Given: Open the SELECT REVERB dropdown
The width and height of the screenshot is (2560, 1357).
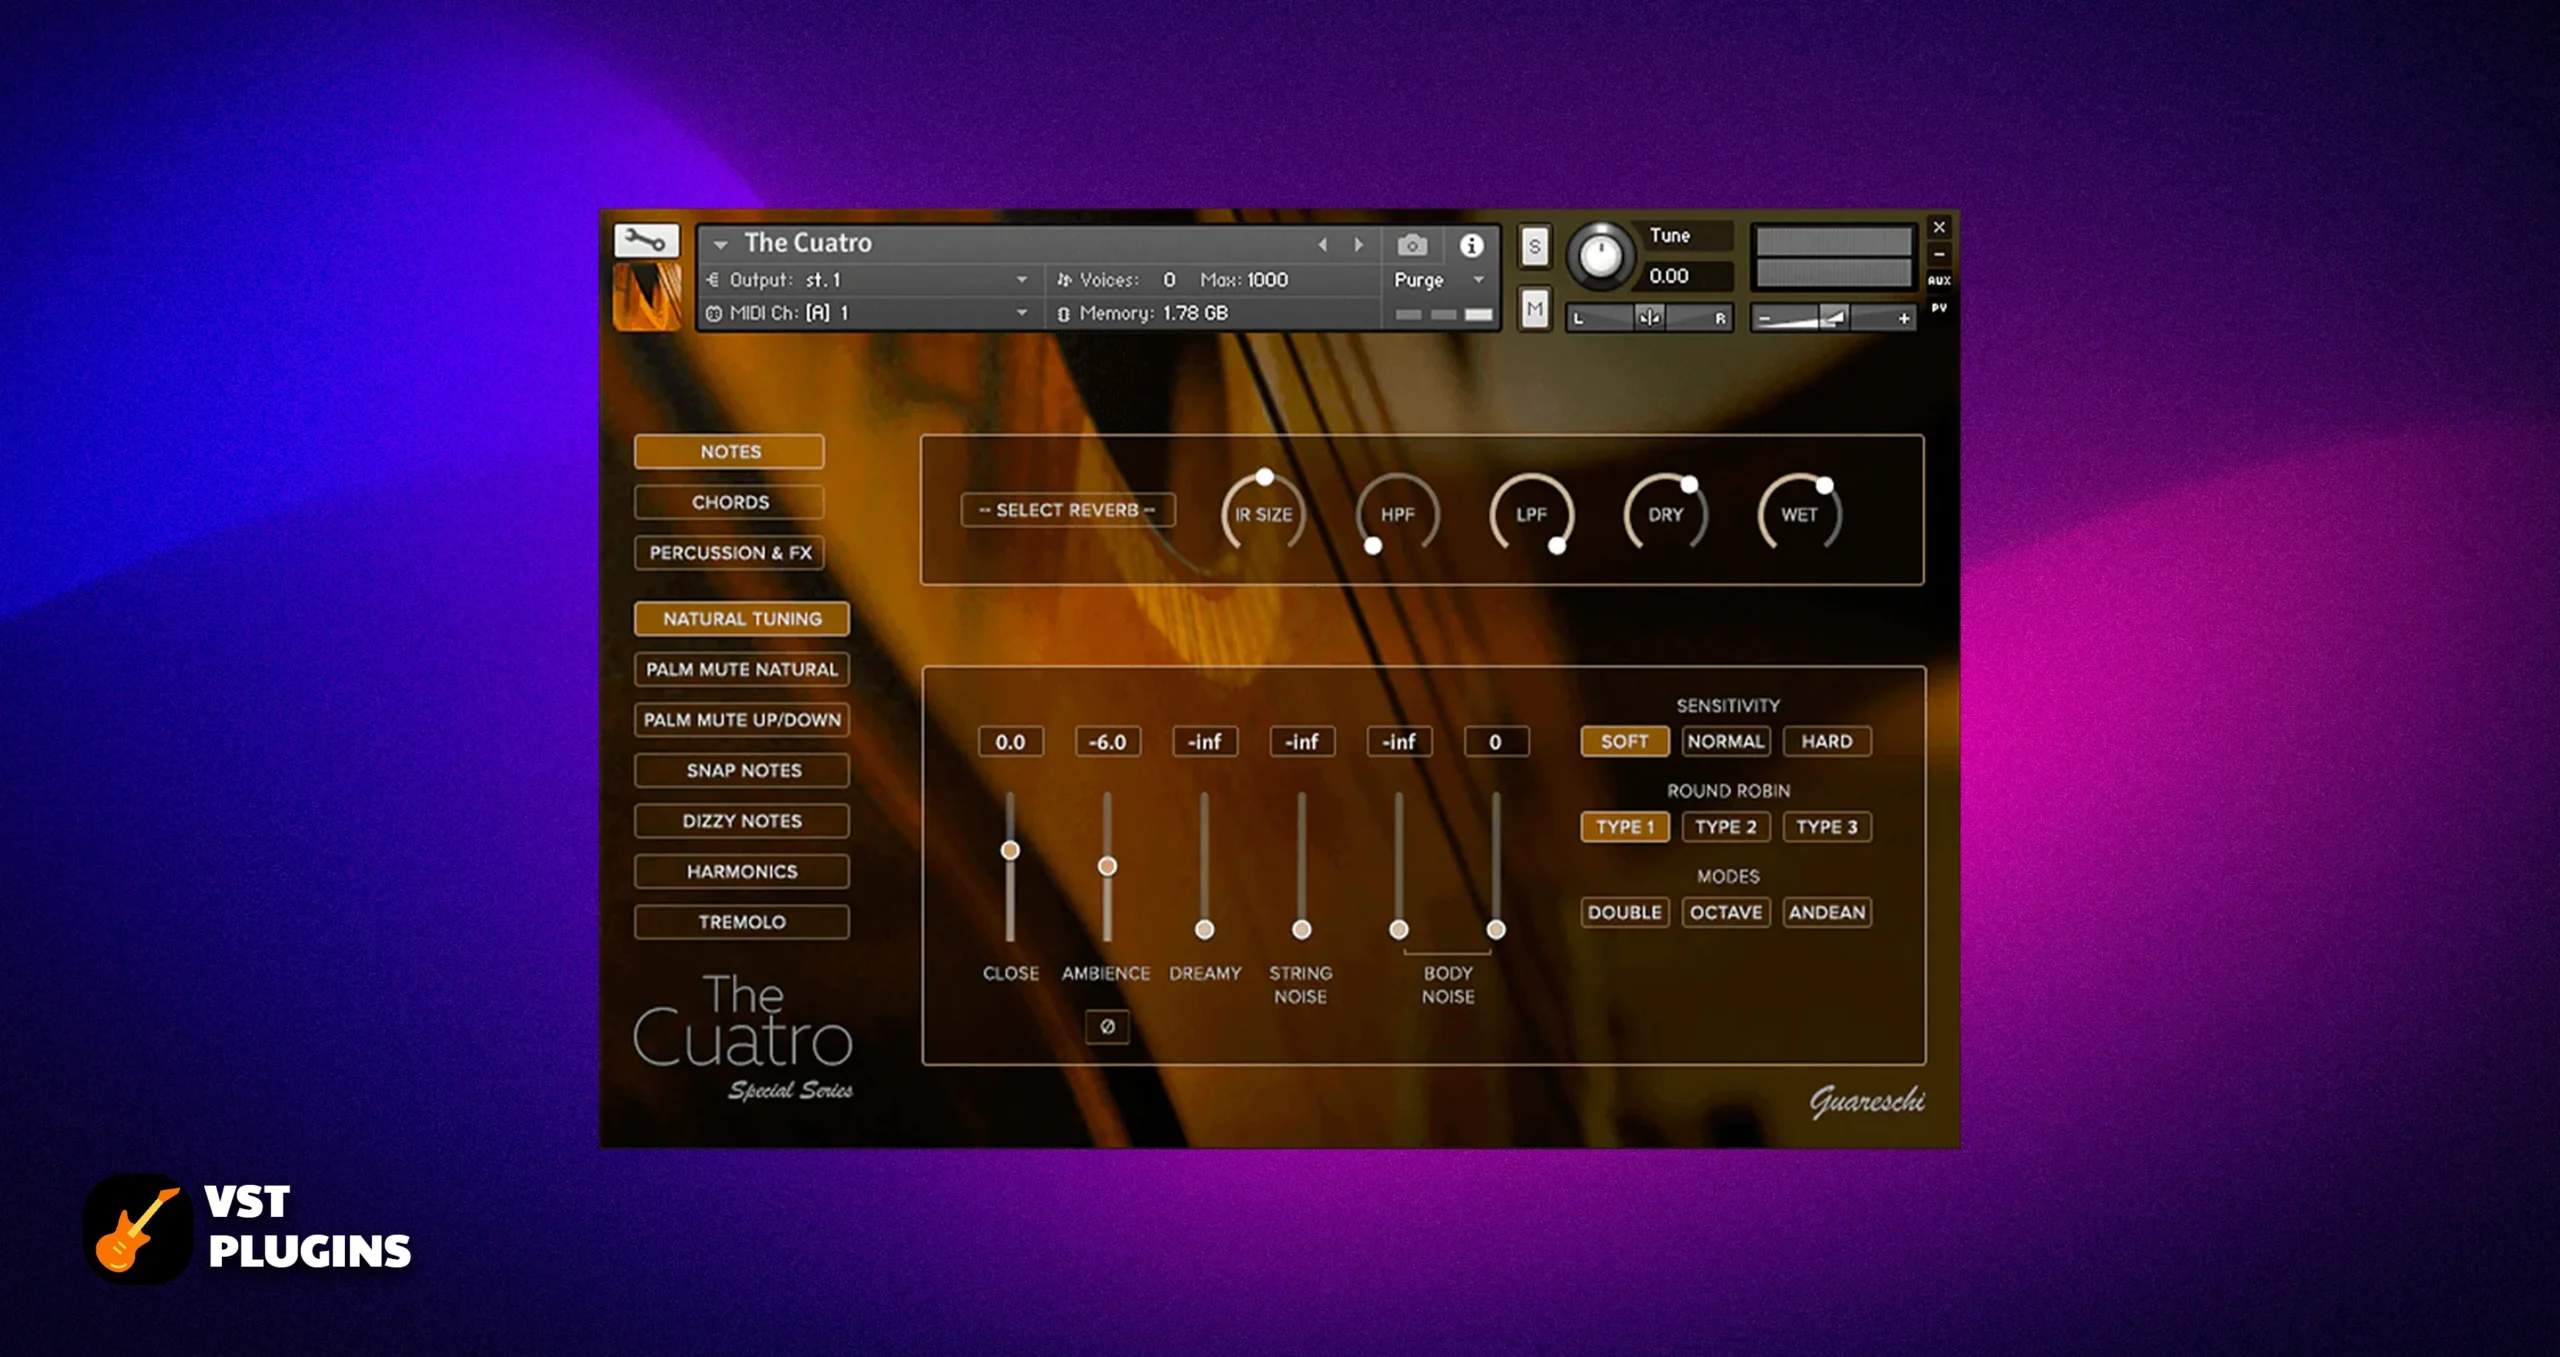Looking at the screenshot, I should click(x=1067, y=510).
